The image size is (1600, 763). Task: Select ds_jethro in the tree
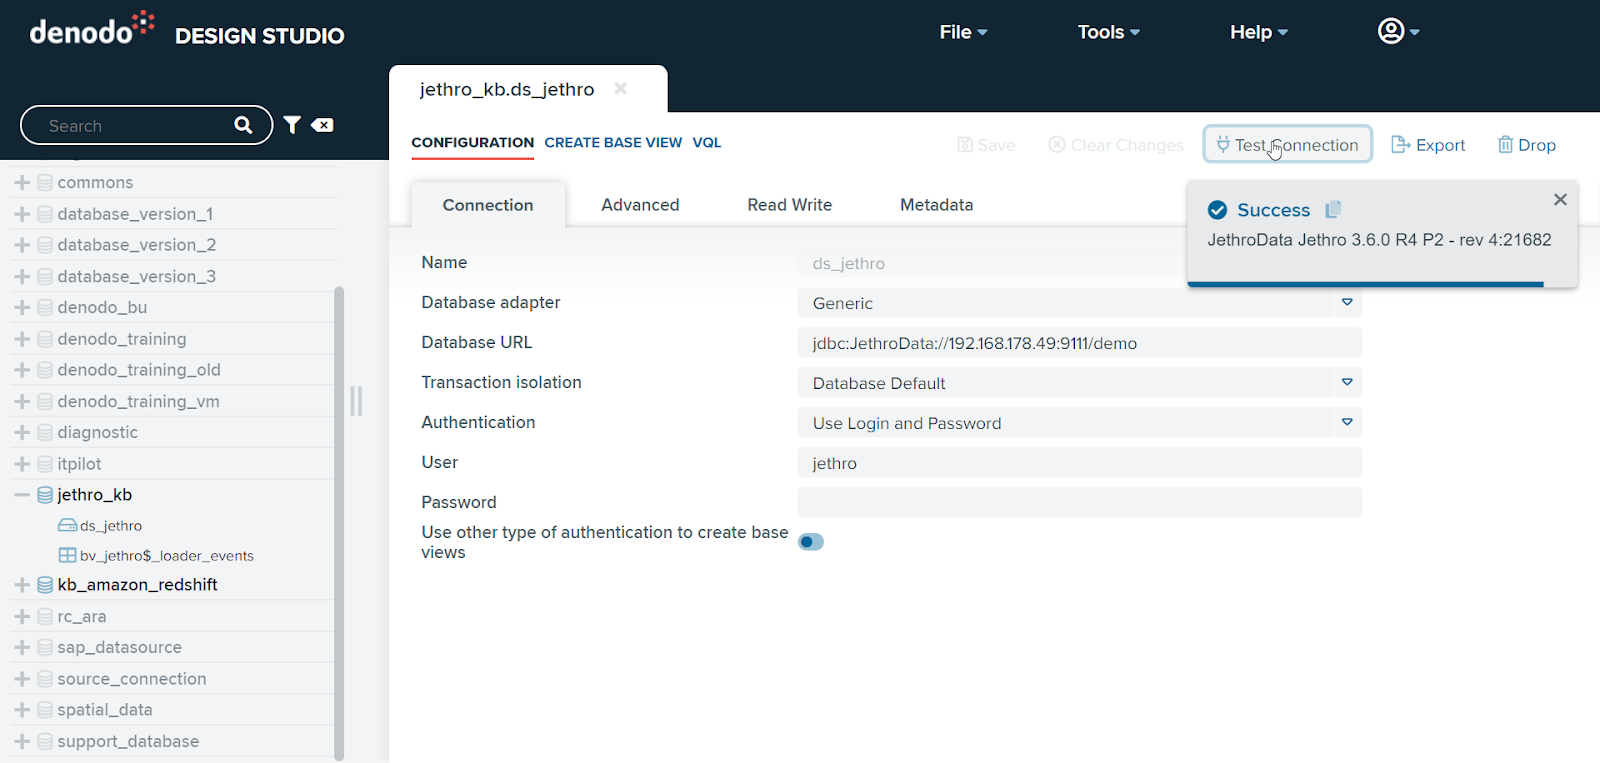click(x=111, y=526)
